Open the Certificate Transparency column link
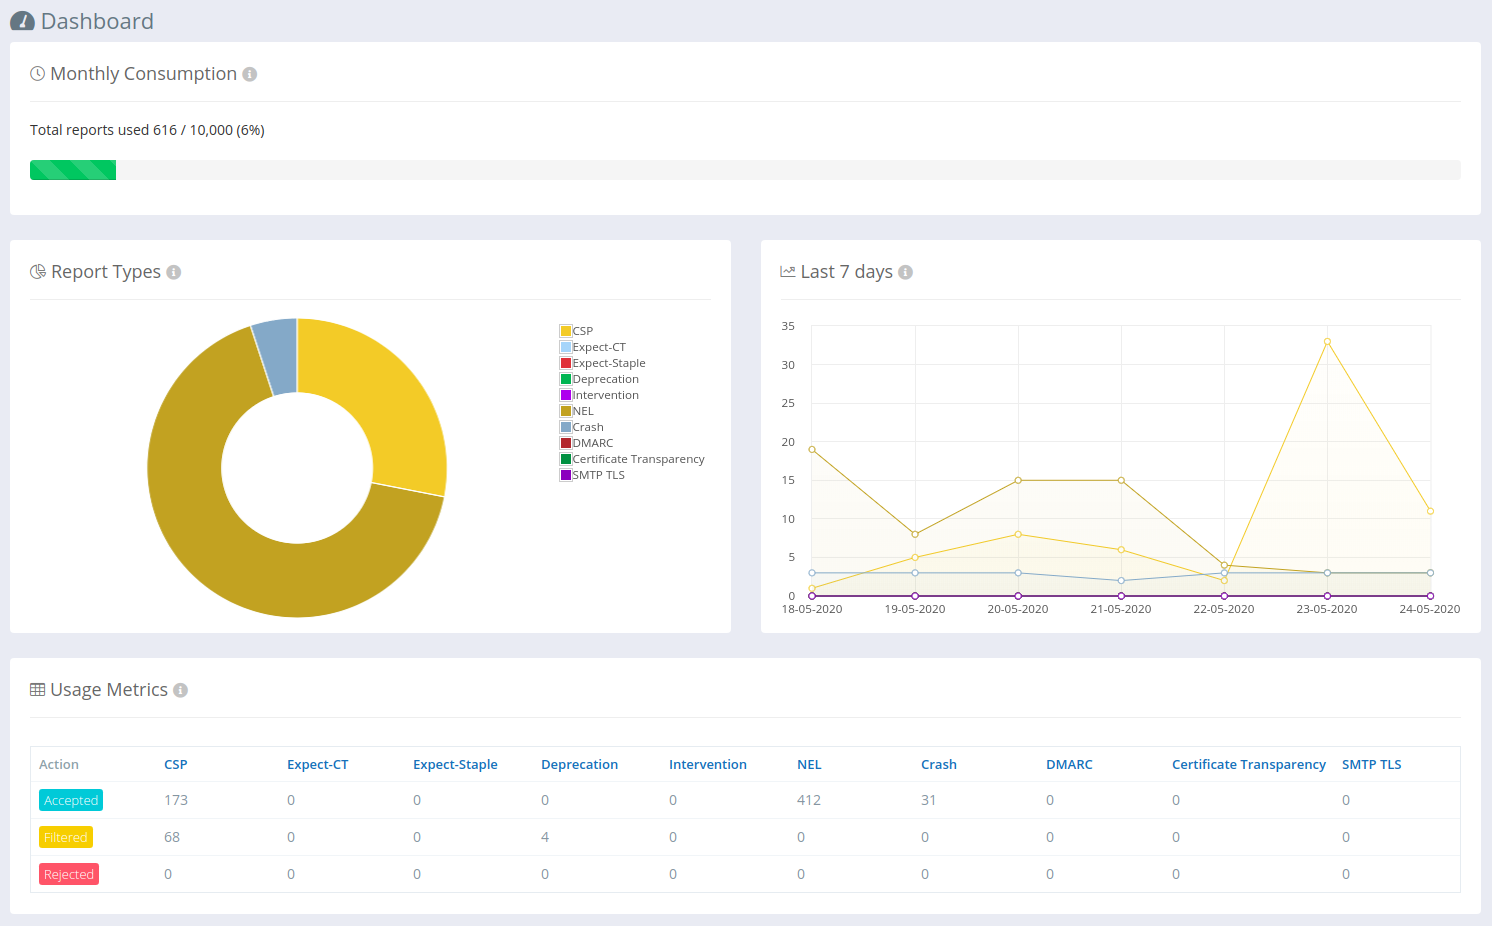 pos(1249,764)
